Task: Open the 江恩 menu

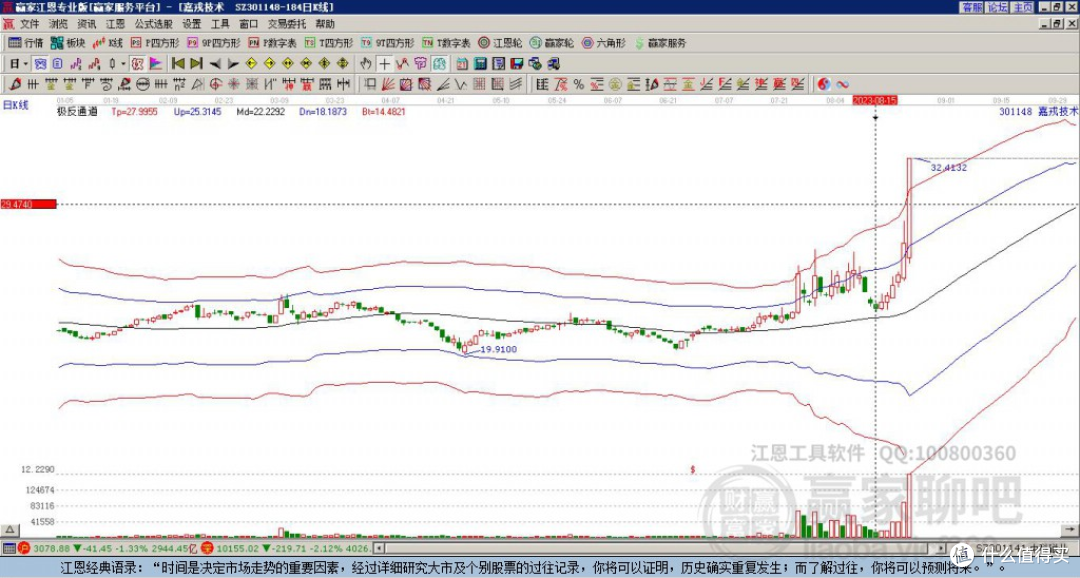Action: tap(115, 24)
